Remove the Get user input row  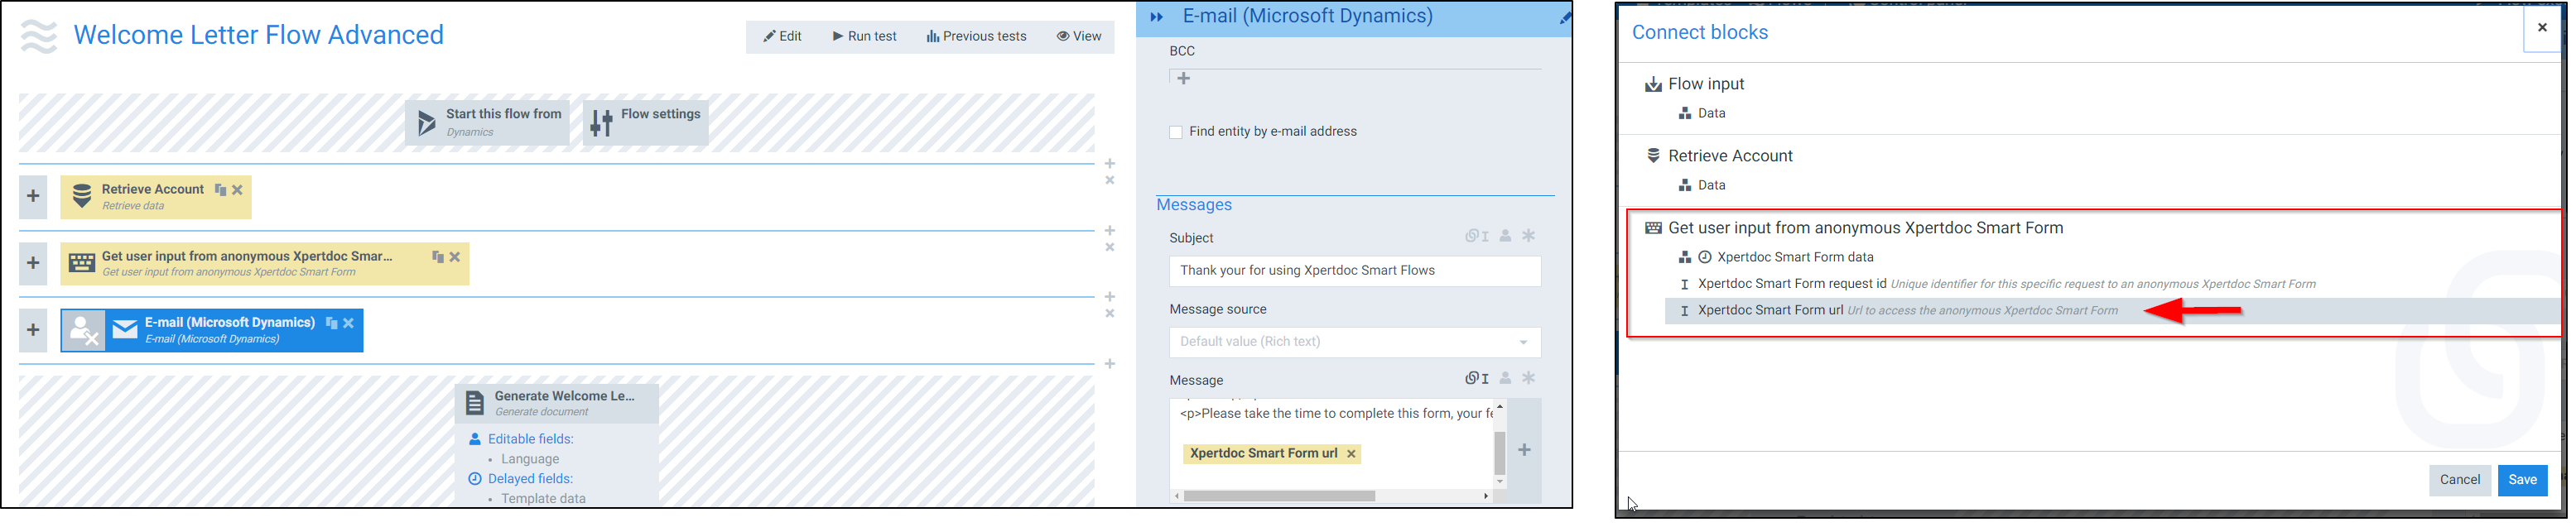coord(1110,247)
